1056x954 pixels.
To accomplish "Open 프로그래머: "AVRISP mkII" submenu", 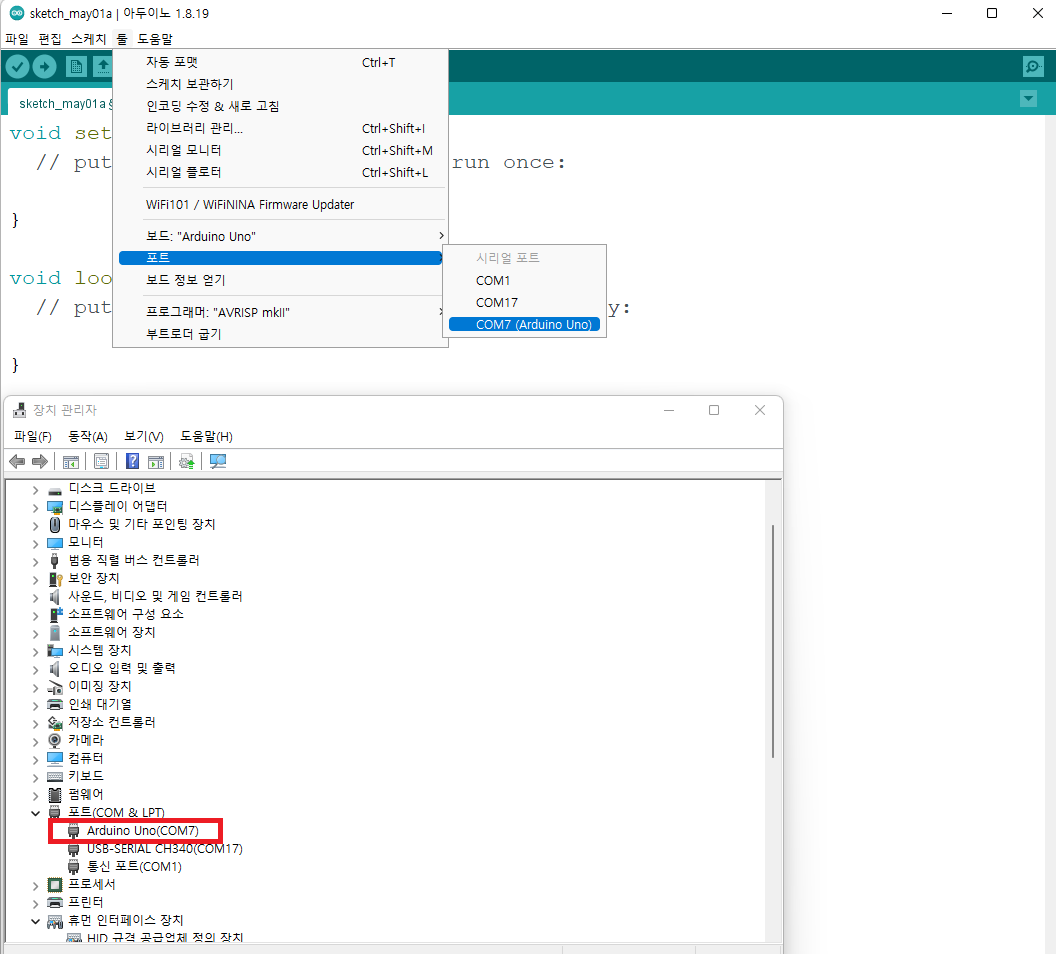I will coord(280,312).
